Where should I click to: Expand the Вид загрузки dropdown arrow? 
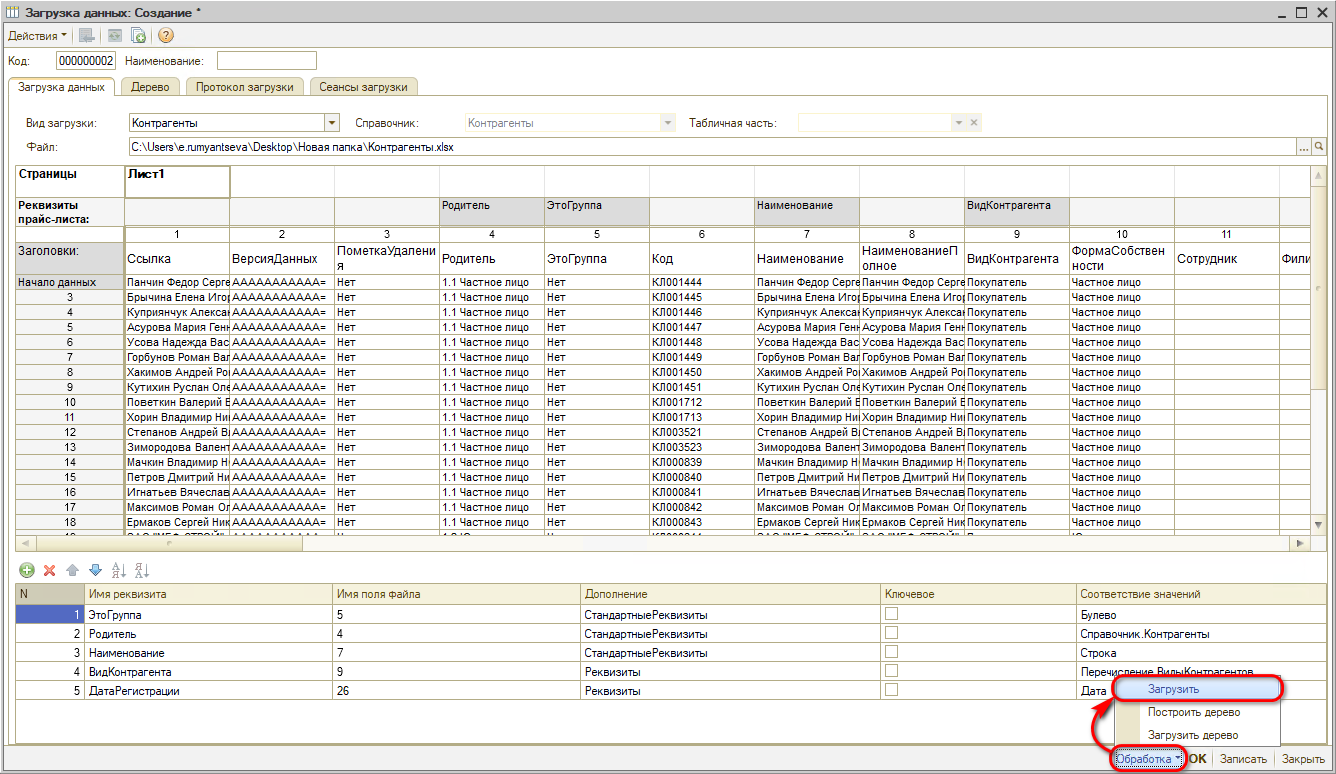click(x=332, y=123)
